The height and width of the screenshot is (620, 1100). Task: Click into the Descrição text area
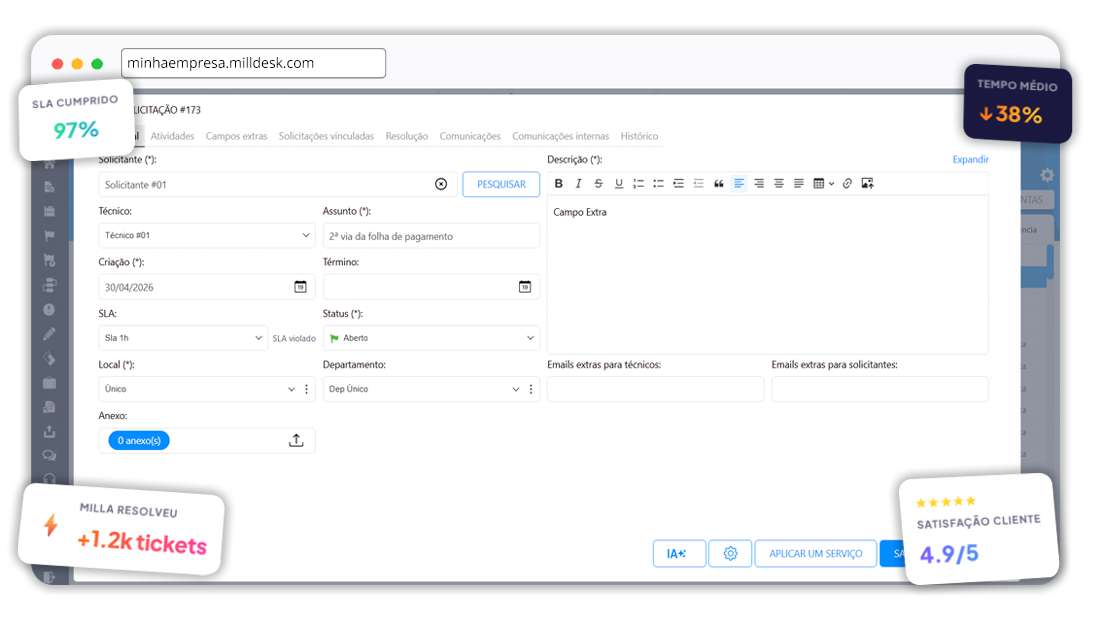click(768, 275)
